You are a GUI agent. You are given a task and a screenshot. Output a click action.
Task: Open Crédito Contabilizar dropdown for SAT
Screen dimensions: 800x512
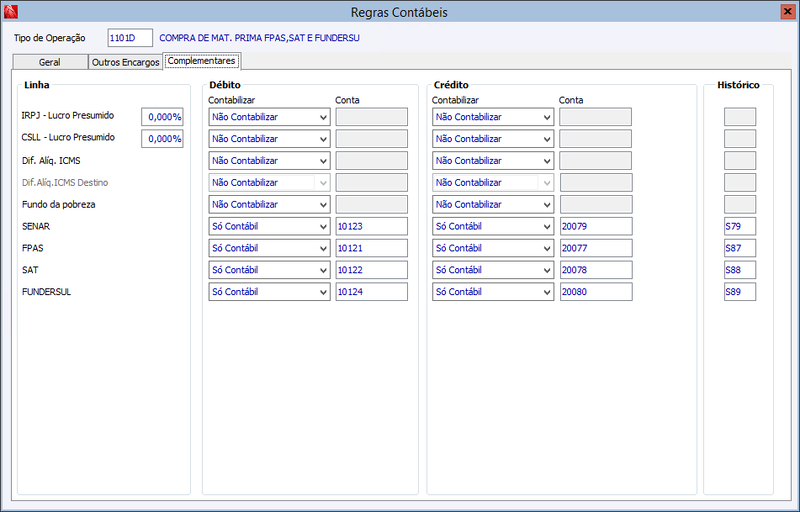tap(493, 270)
